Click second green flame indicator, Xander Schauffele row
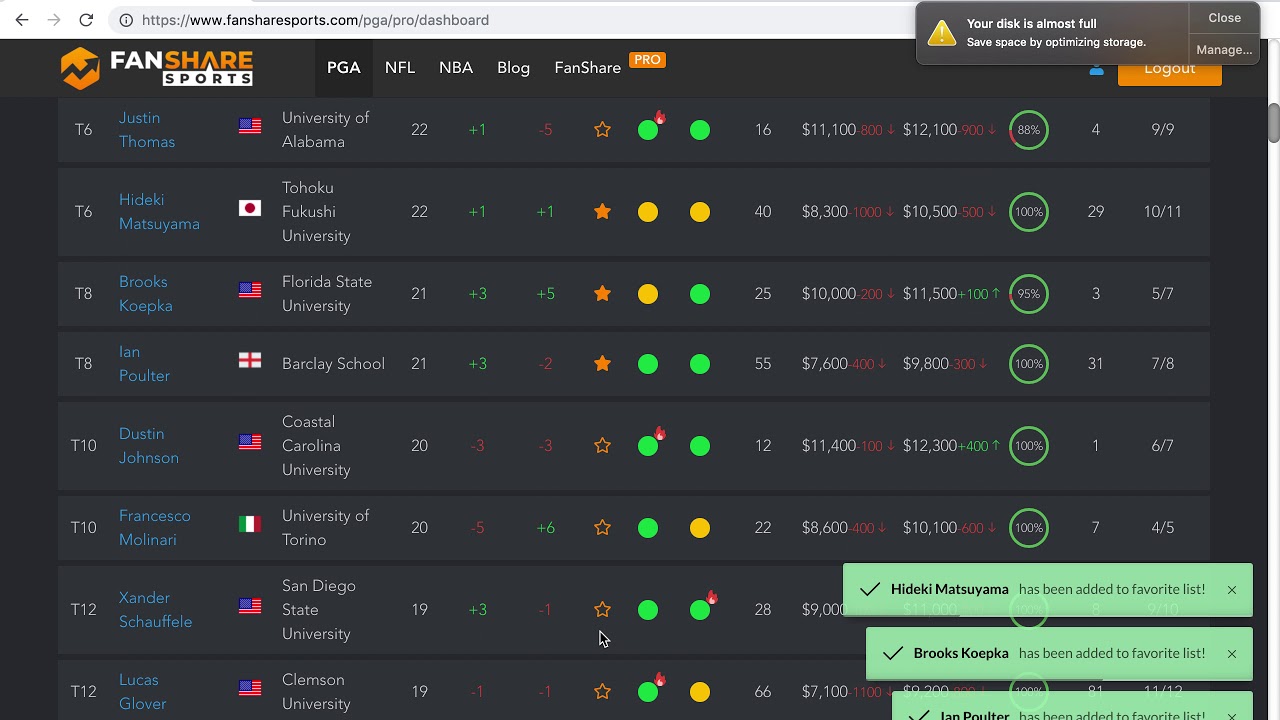The image size is (1280, 720). 700,610
